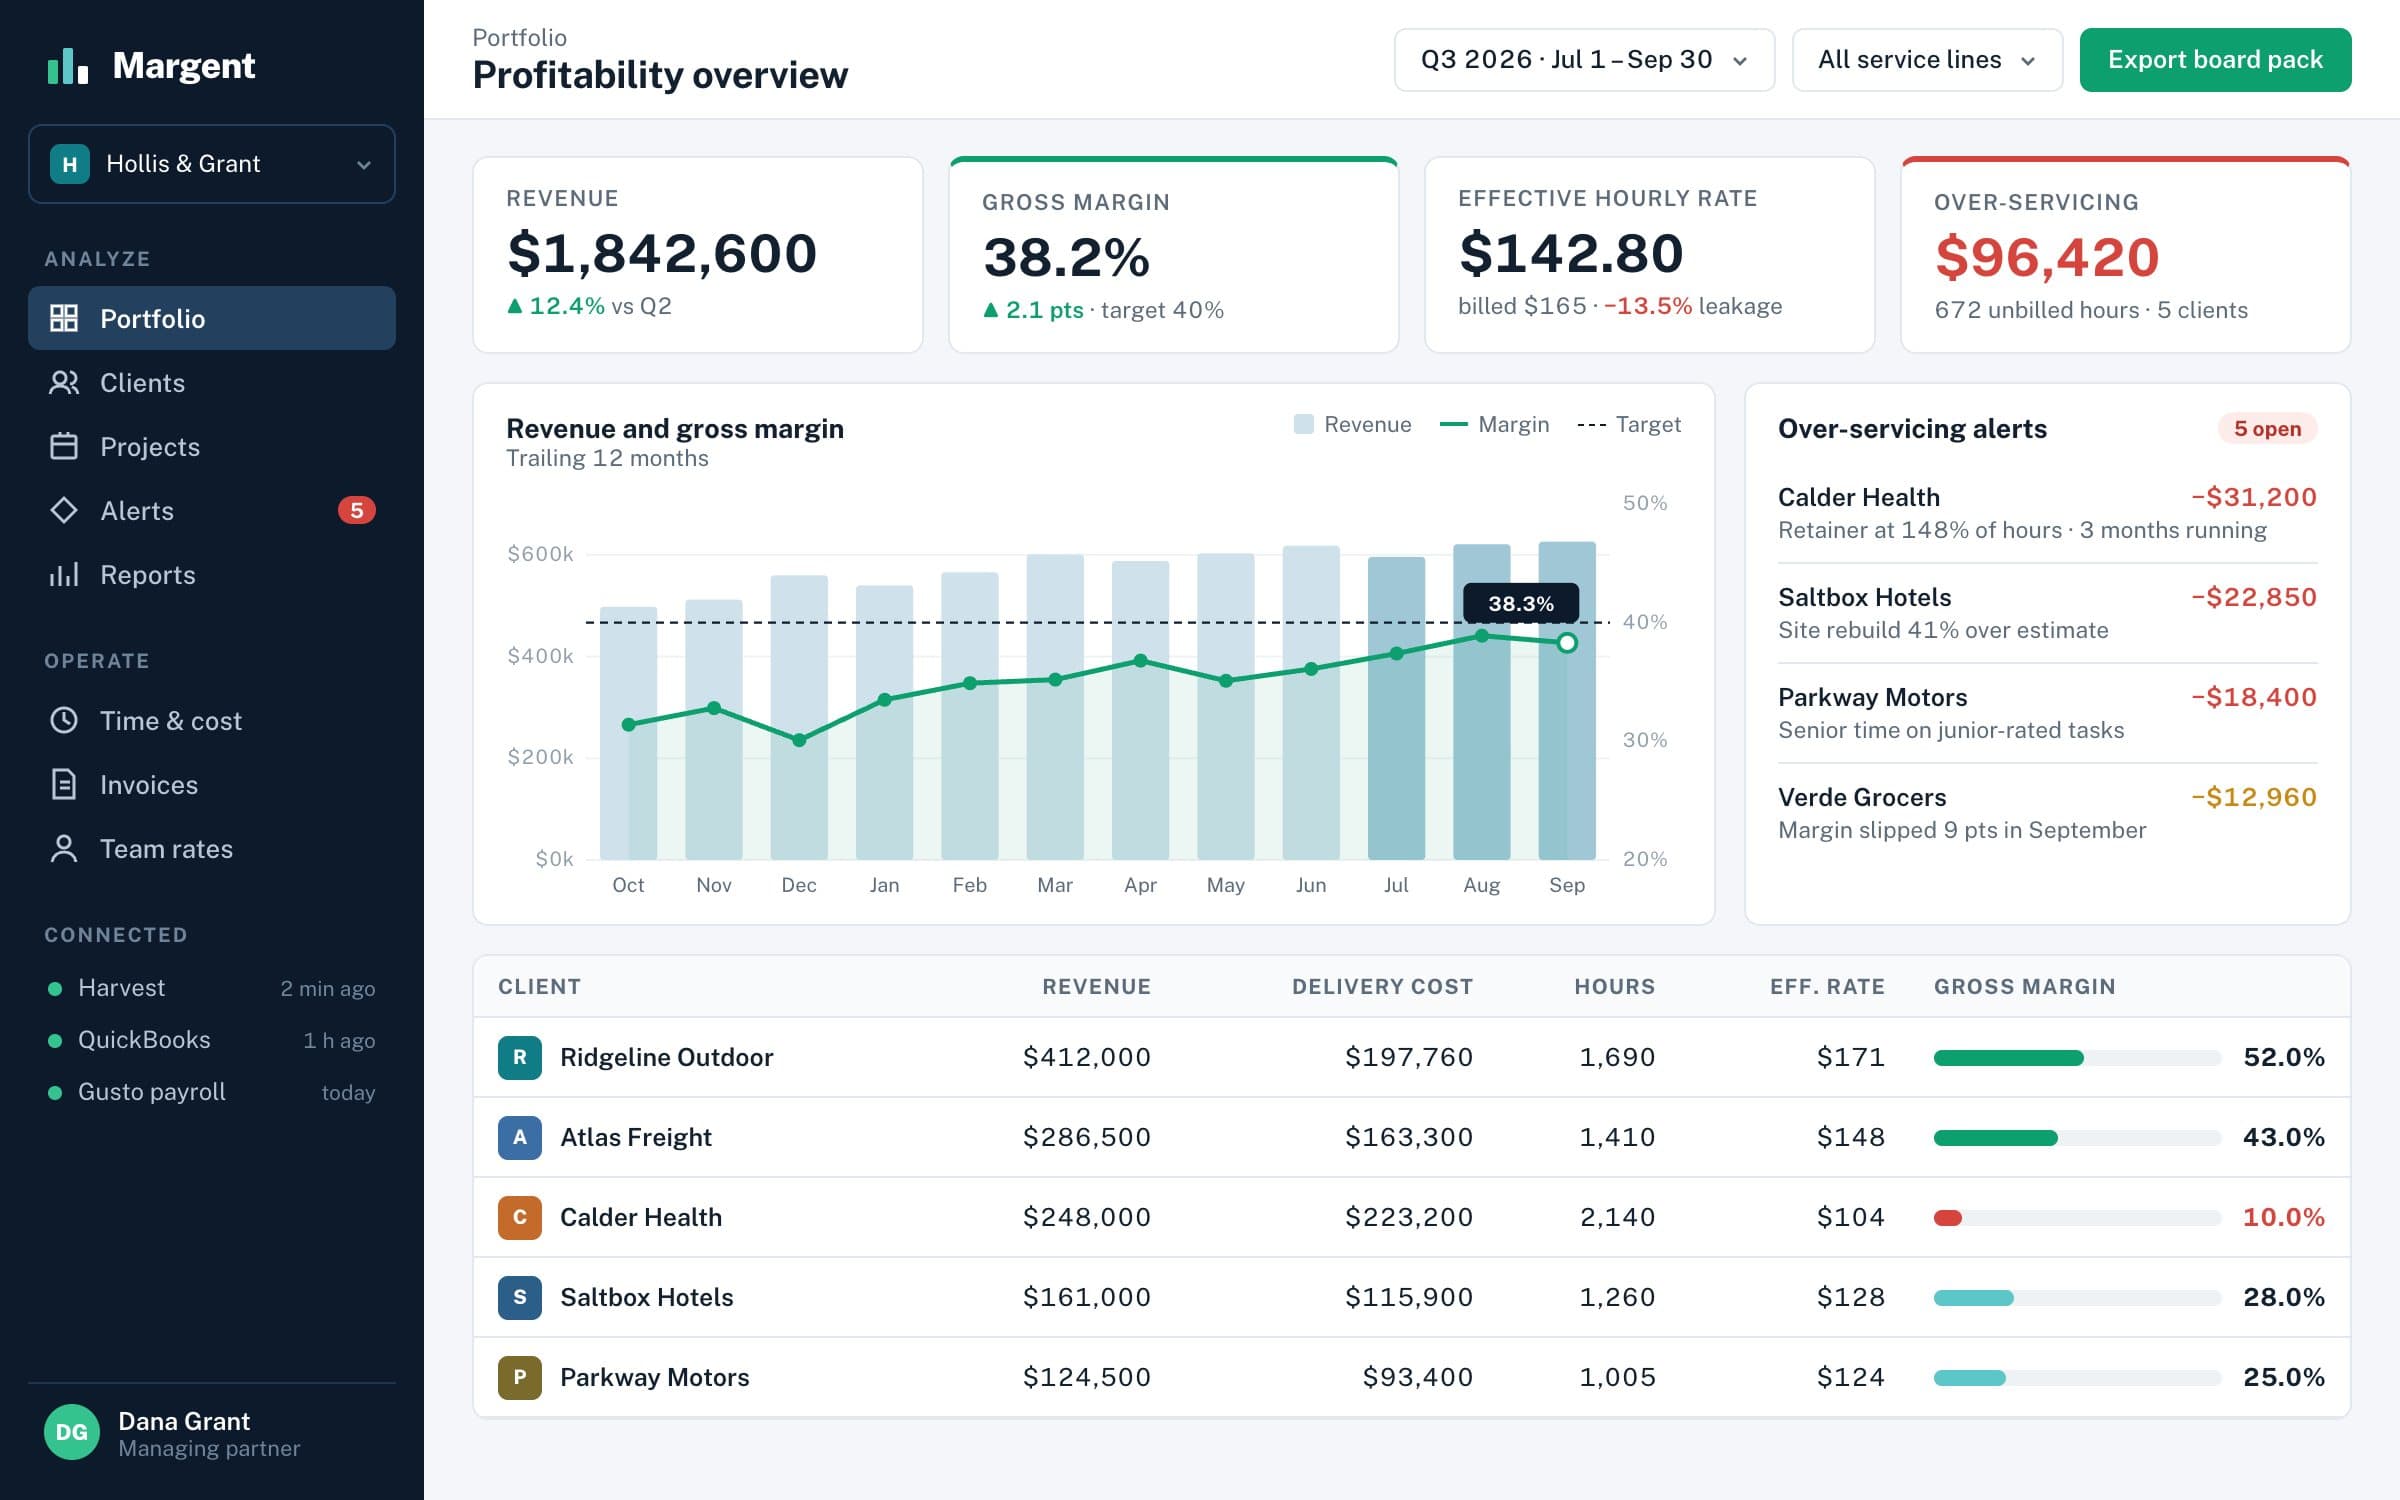Click the Saltbox Hotels S avatar
Image resolution: width=2400 pixels, height=1500 pixels.
click(520, 1297)
